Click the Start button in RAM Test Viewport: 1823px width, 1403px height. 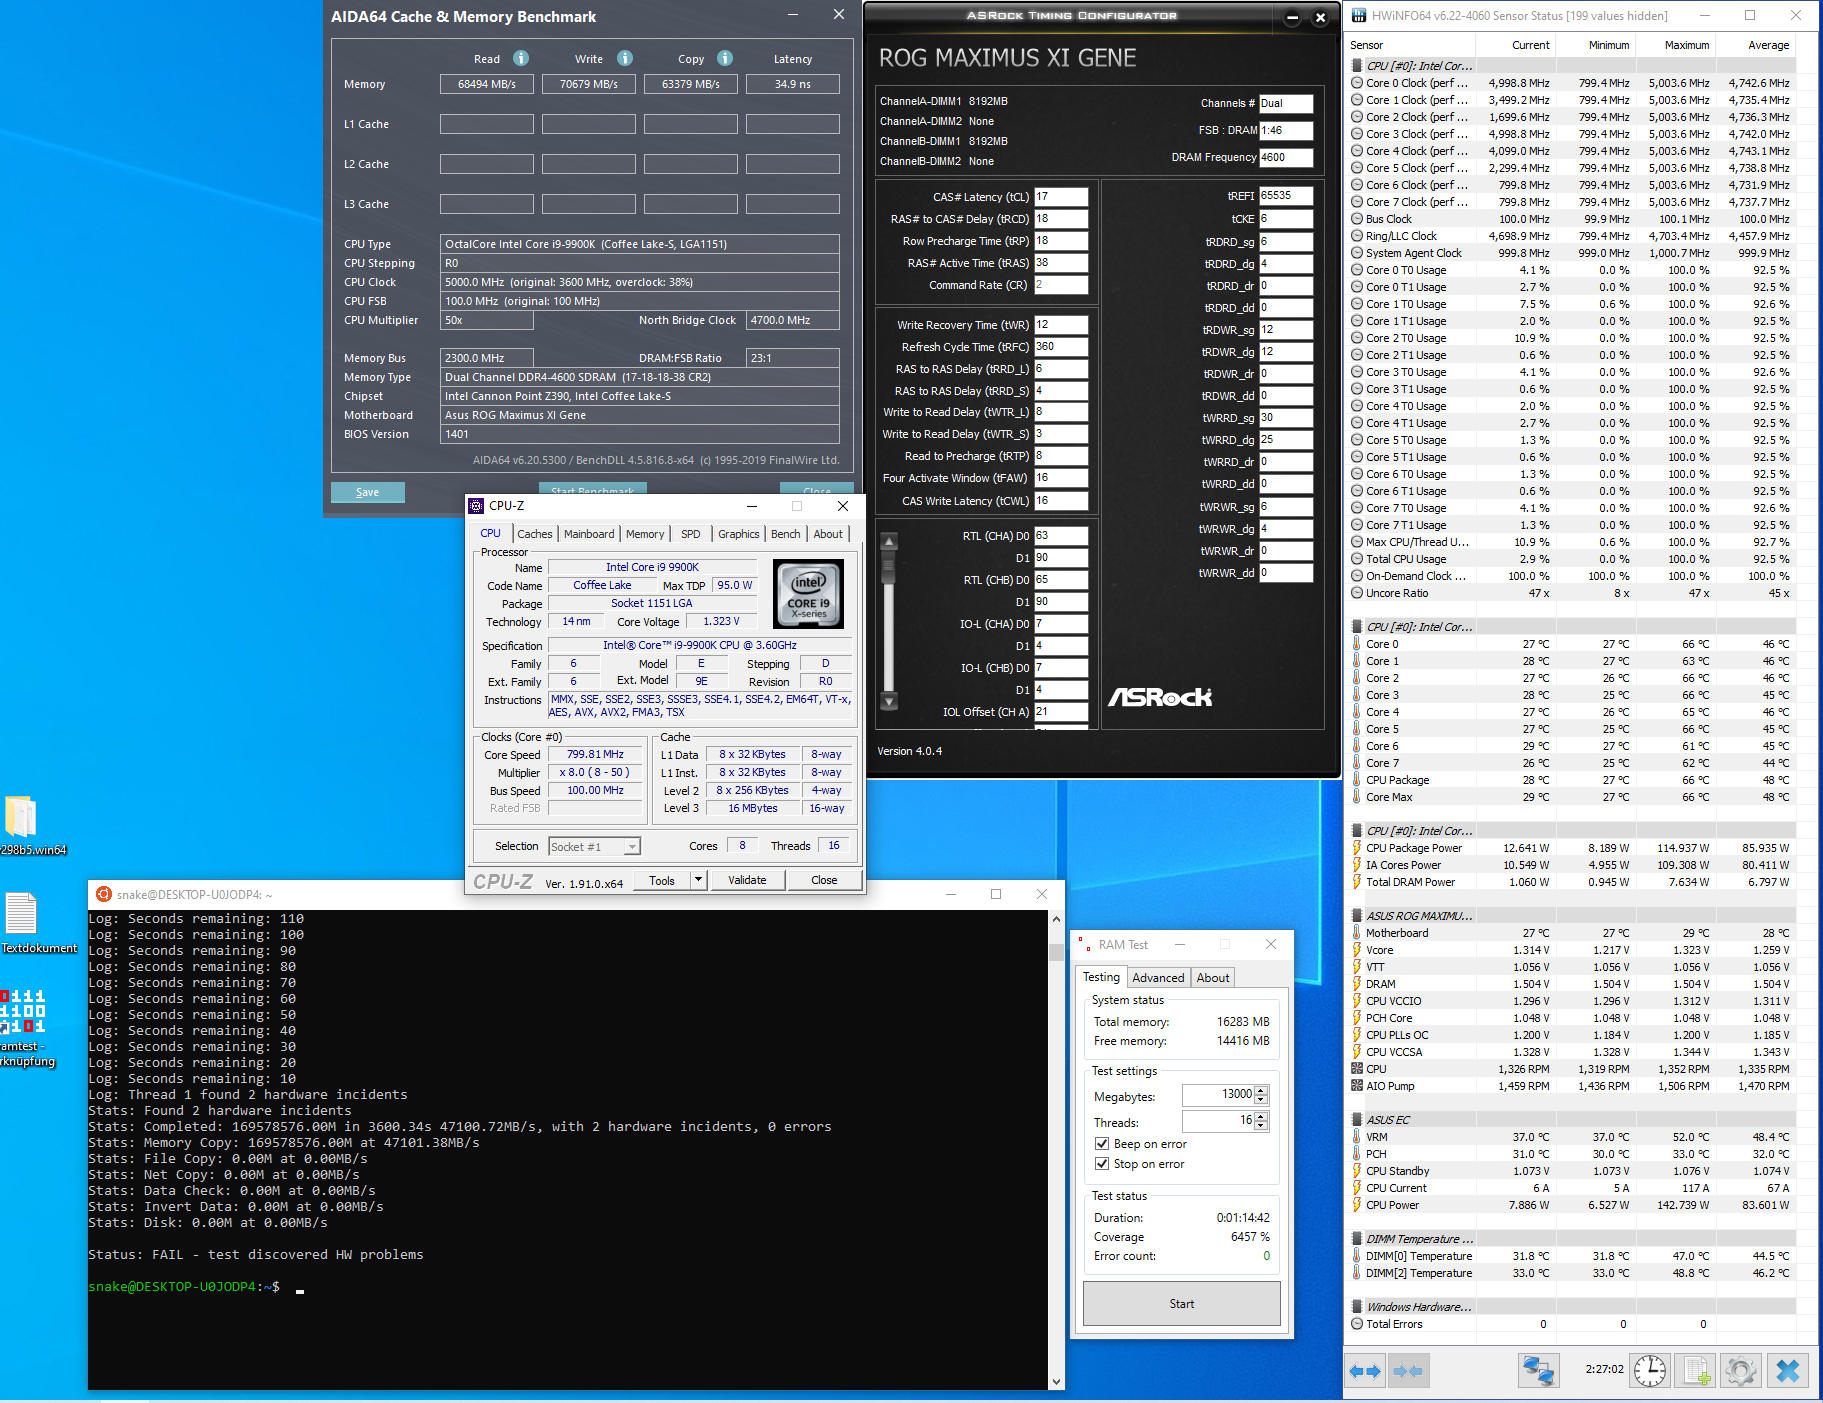[x=1182, y=1304]
